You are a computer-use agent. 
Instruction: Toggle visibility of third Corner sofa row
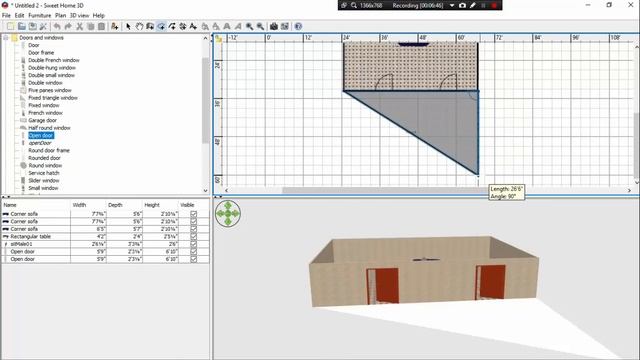click(193, 229)
